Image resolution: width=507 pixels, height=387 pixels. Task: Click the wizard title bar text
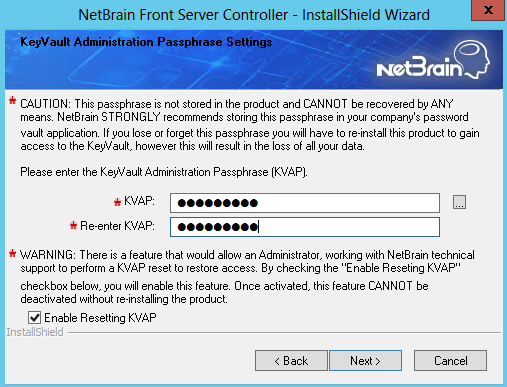(x=254, y=15)
